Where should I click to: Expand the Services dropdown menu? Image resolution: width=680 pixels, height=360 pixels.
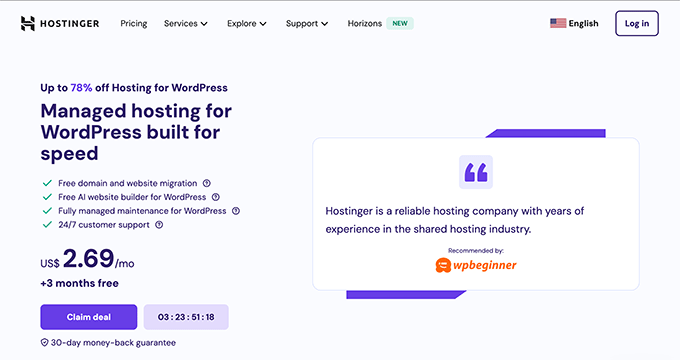pyautogui.click(x=186, y=23)
